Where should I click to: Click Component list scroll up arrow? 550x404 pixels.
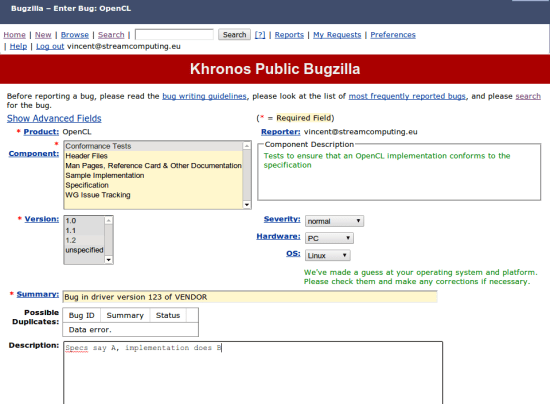[247, 146]
